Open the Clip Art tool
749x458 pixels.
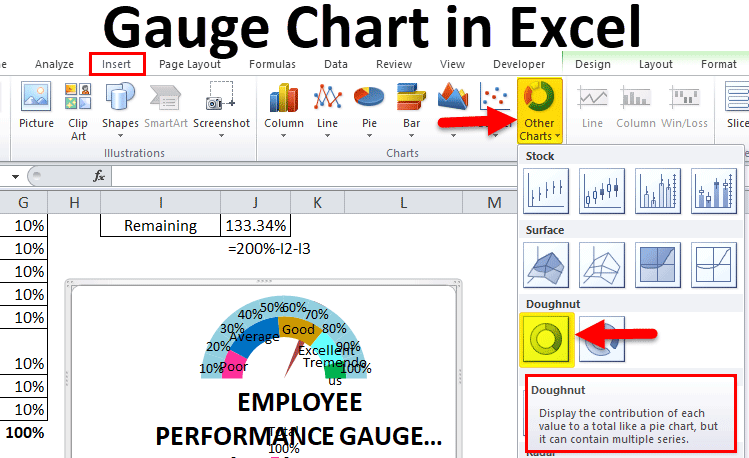click(x=78, y=112)
